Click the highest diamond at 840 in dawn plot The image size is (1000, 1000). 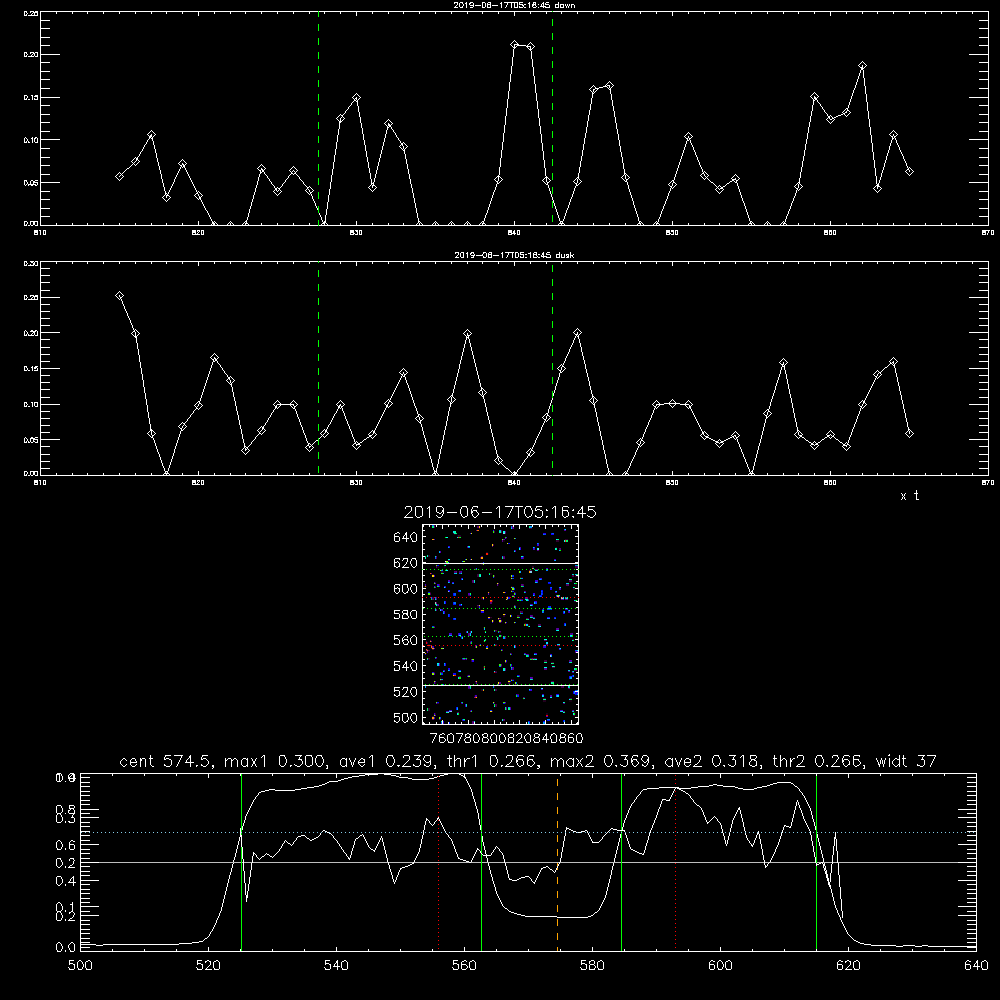point(515,44)
